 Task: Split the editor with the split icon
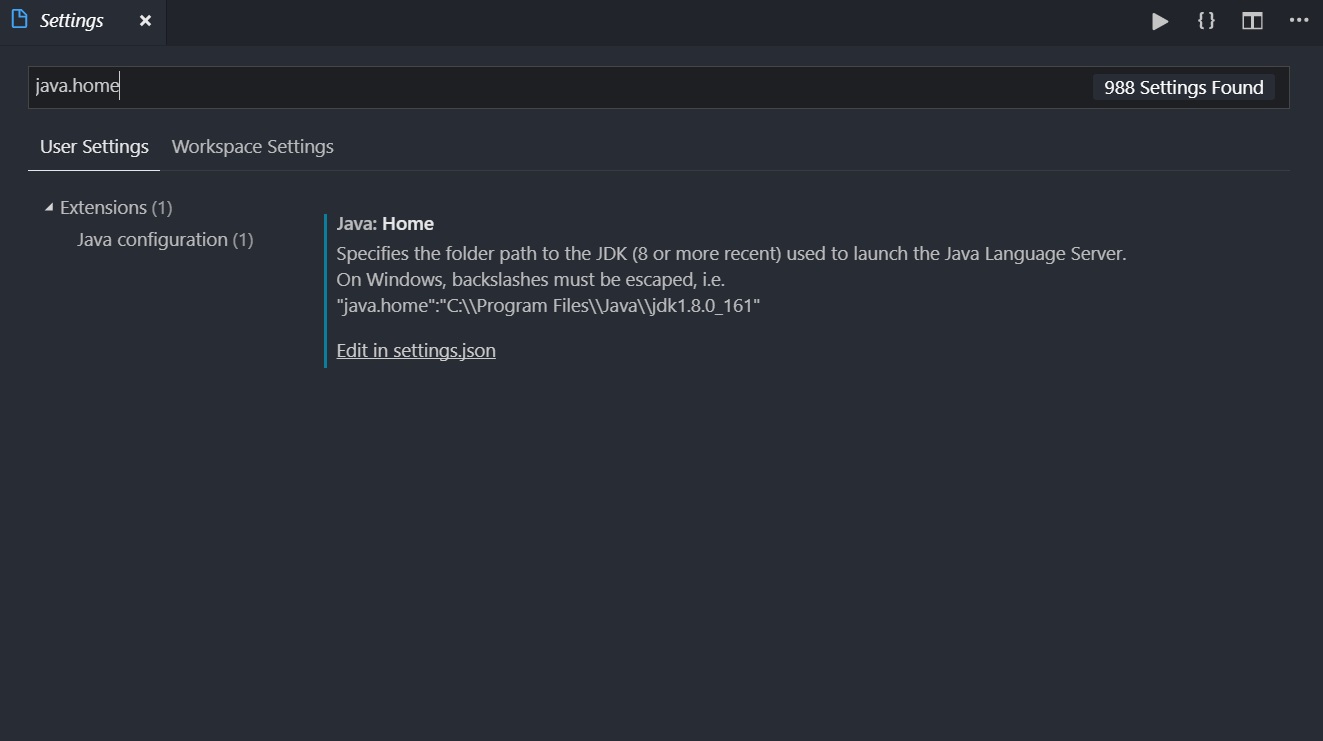tap(1252, 21)
